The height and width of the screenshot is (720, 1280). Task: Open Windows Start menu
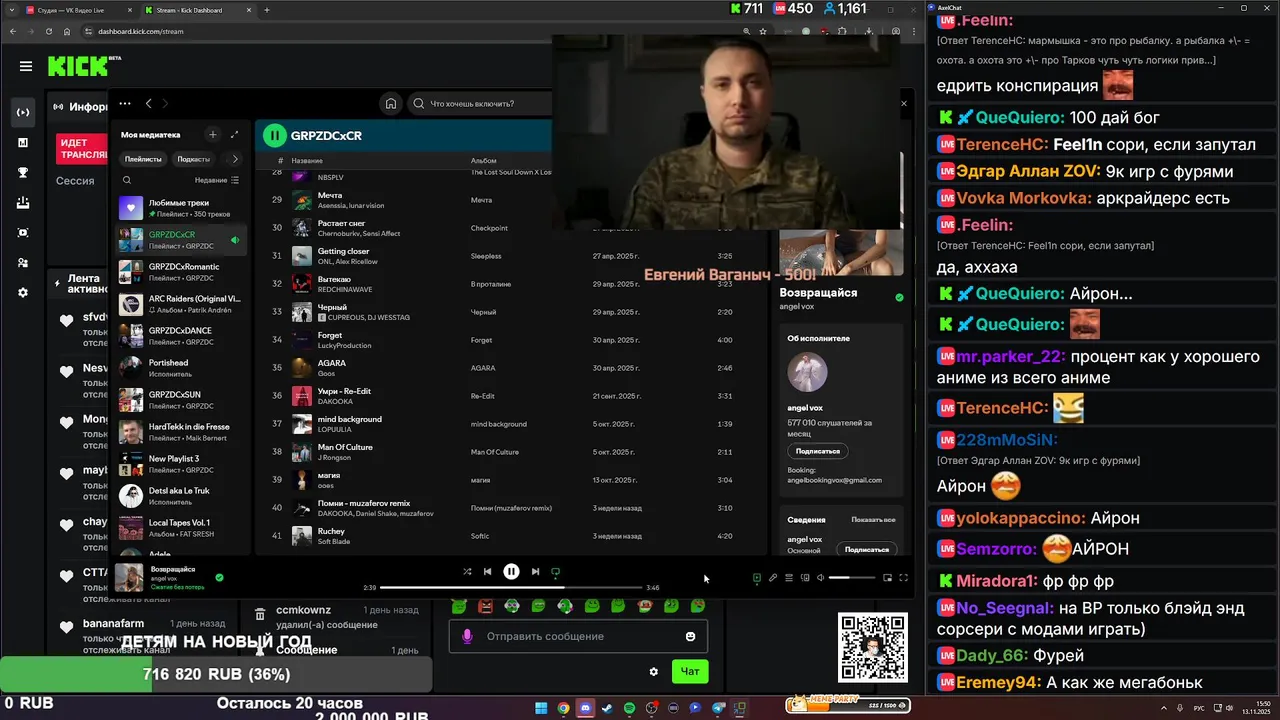tap(541, 708)
